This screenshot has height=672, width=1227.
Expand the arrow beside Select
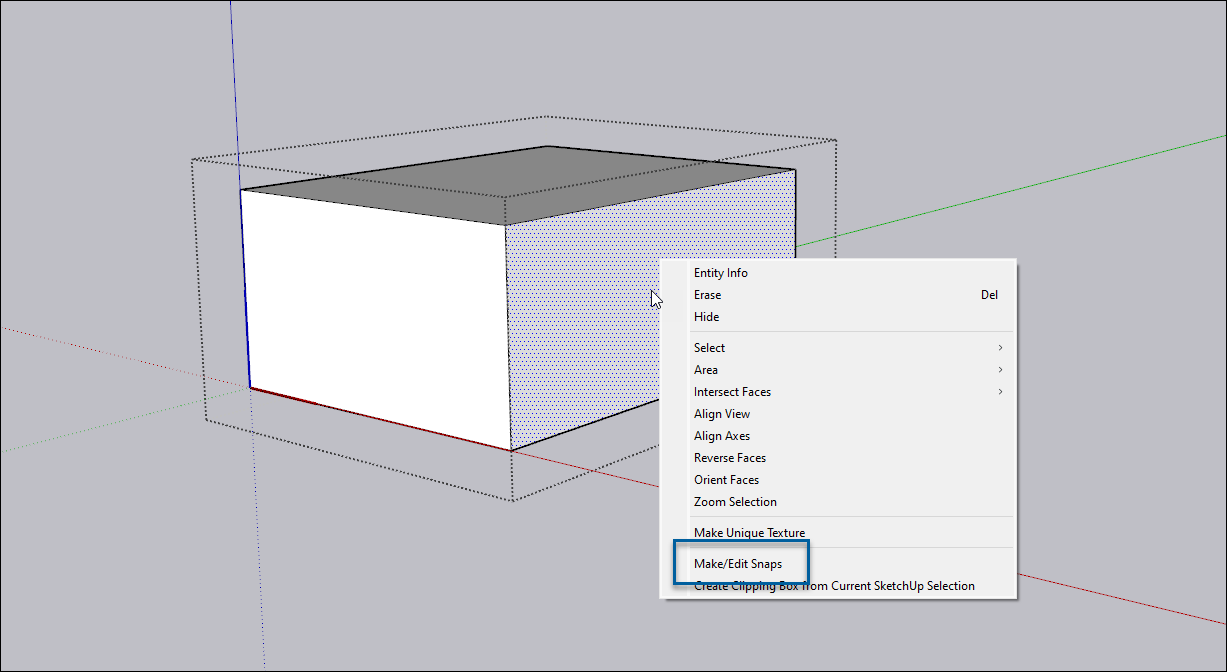(1000, 348)
